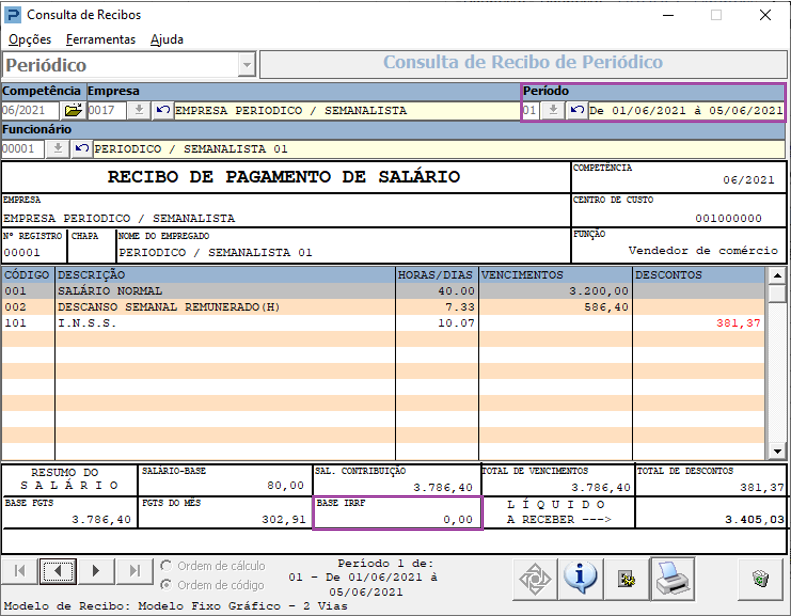This screenshot has width=793, height=616.
Task: Go to first receipt record
Action: tap(20, 571)
